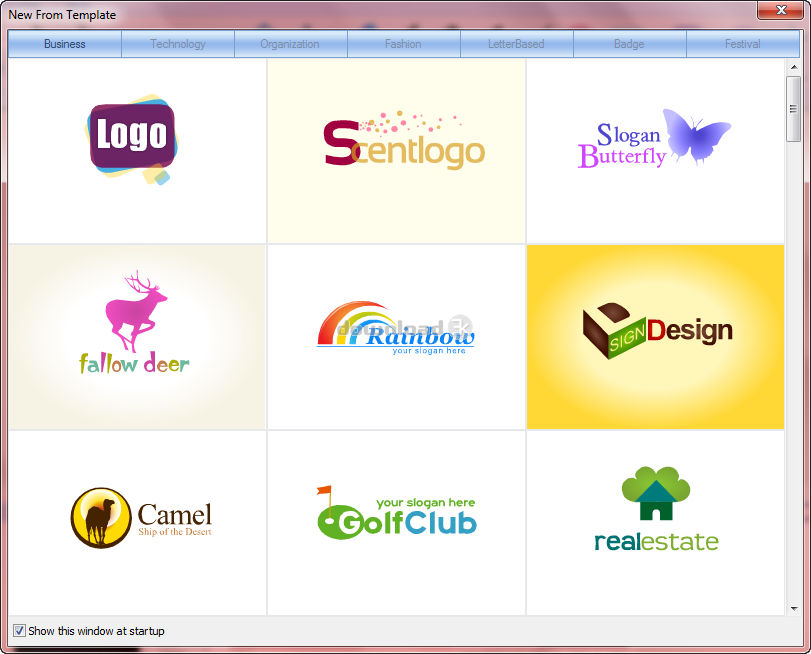Browse the Badge template category
The image size is (811, 654).
tap(630, 44)
